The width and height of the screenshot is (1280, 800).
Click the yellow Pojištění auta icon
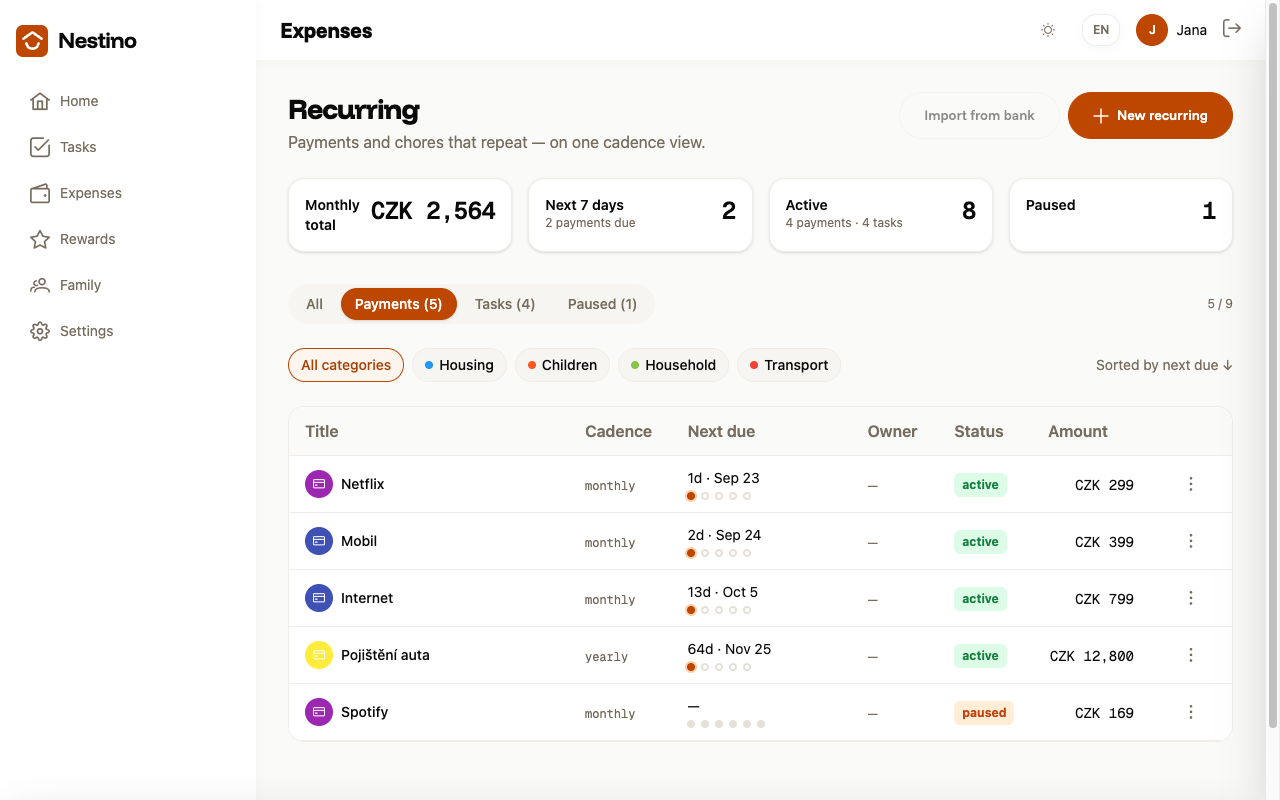[x=319, y=655]
